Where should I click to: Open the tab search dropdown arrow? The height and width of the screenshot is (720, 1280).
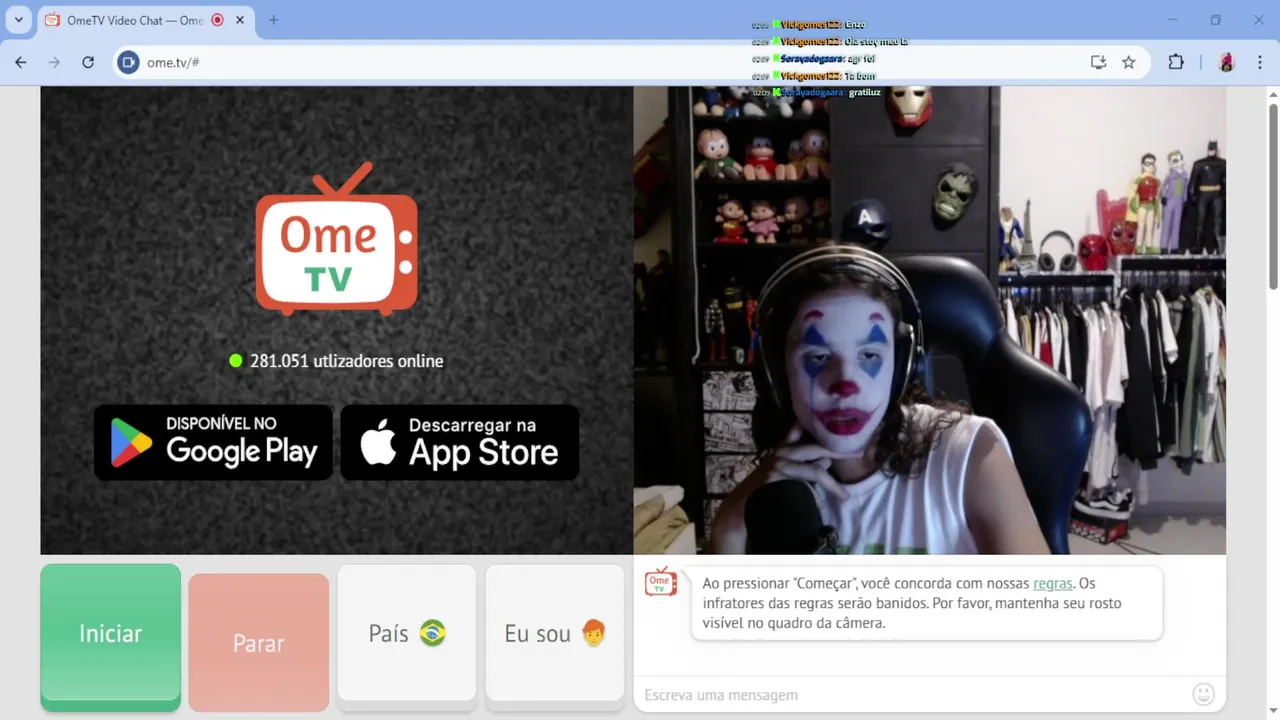pos(18,20)
